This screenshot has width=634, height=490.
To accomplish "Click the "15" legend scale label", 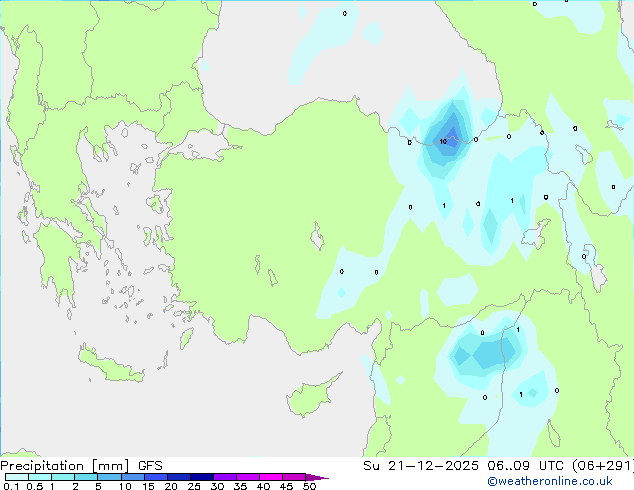I will (148, 486).
